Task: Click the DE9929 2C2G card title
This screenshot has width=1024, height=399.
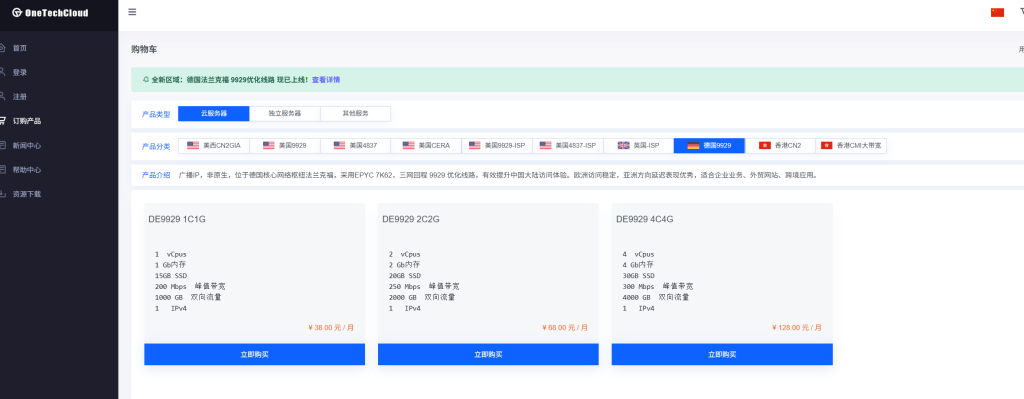Action: coord(411,219)
